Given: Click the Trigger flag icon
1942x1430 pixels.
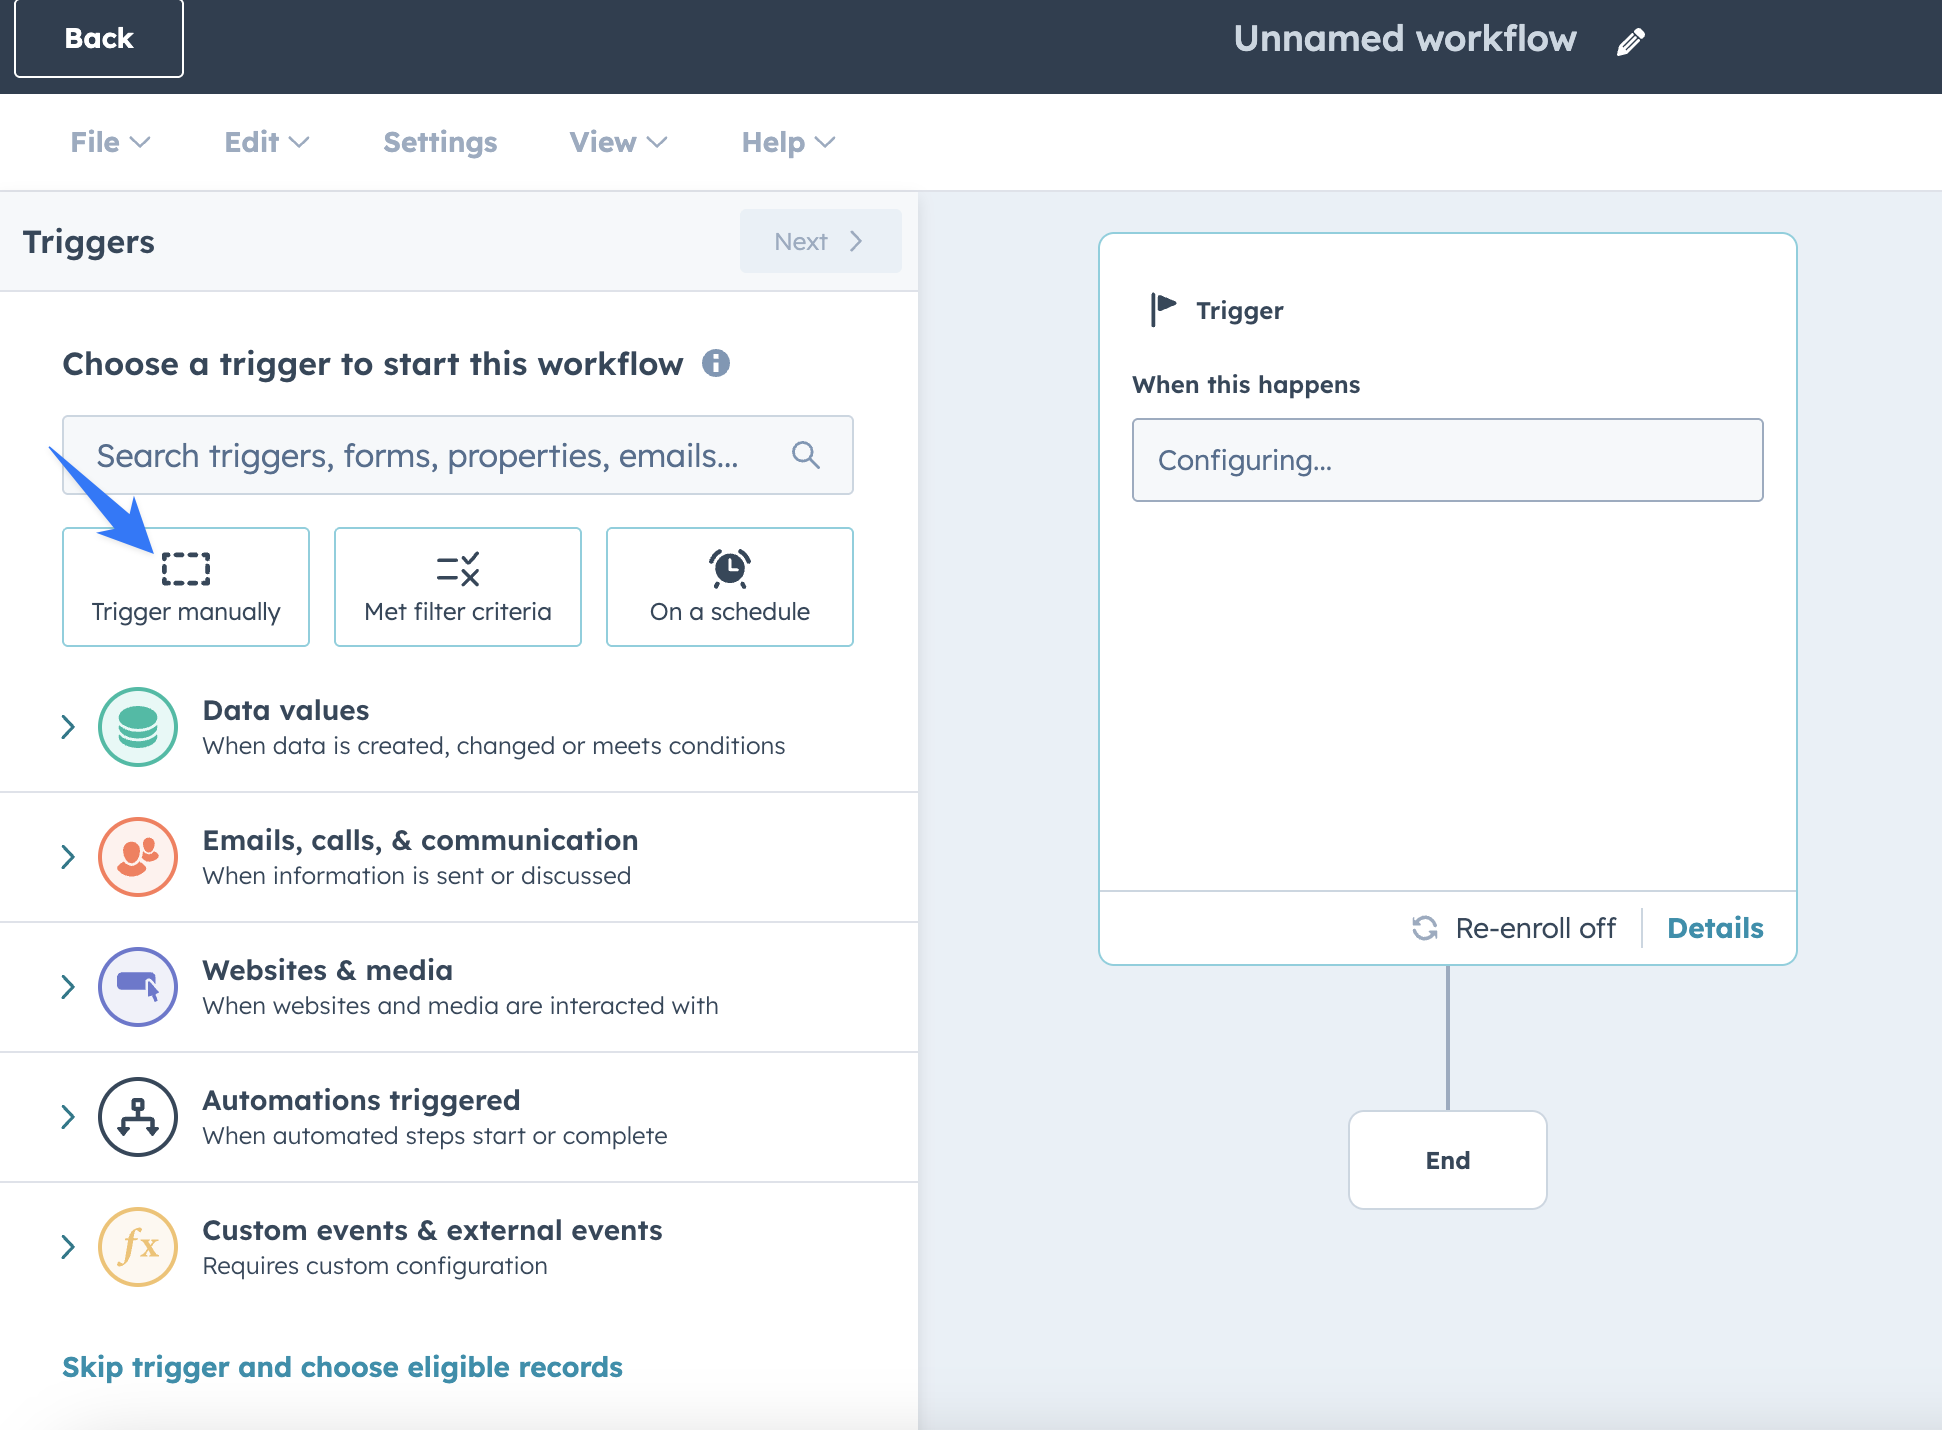Looking at the screenshot, I should 1162,310.
